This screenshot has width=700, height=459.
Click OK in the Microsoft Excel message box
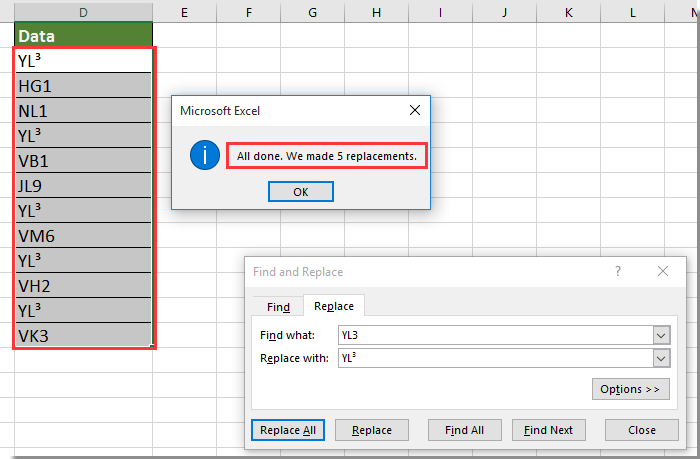click(300, 192)
